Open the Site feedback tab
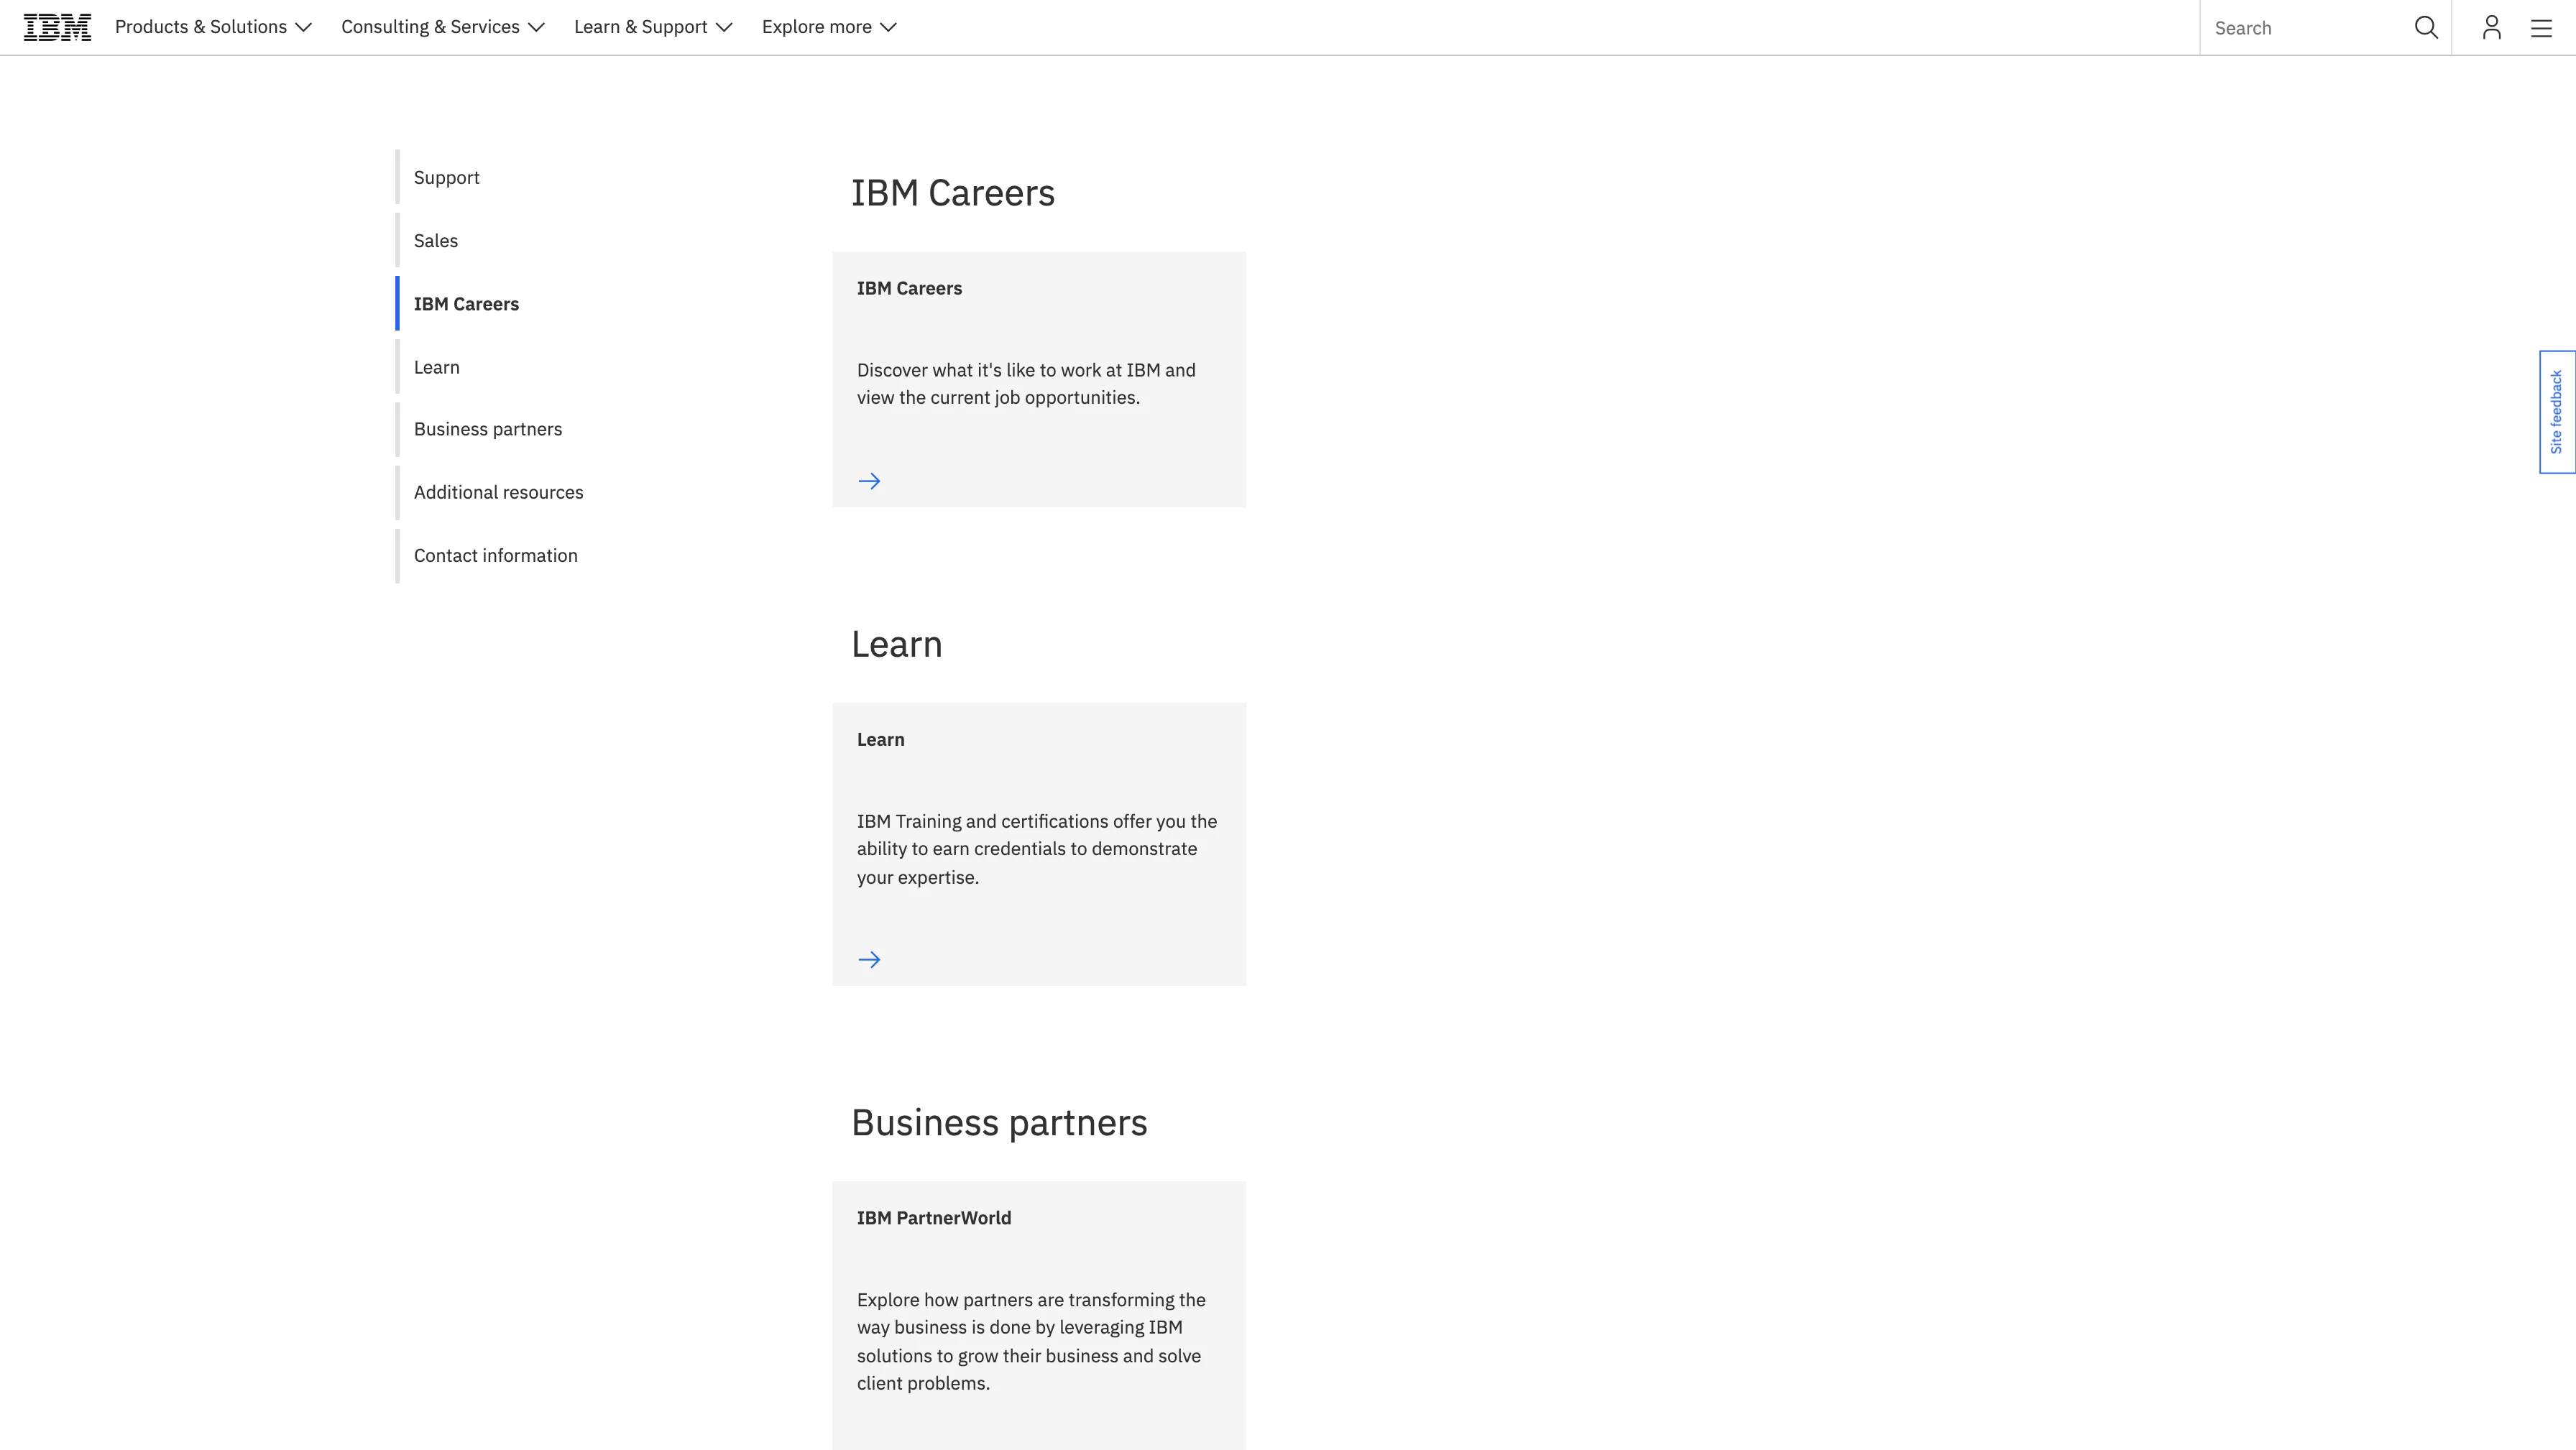The image size is (2576, 1450). [2557, 412]
